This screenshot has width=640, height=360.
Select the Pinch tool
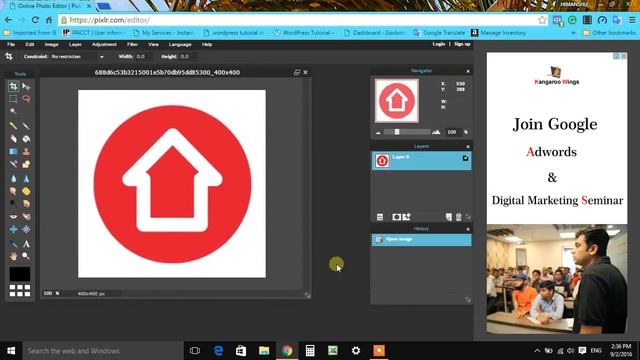[26, 229]
